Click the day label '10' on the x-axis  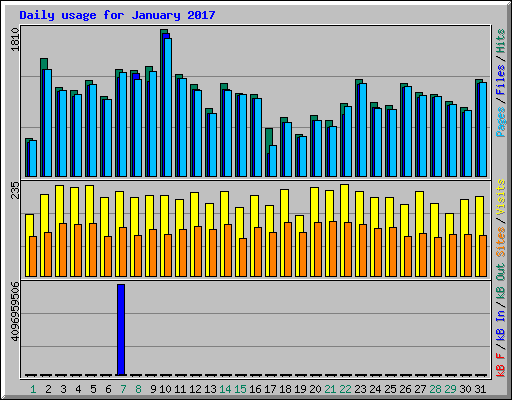pyautogui.click(x=165, y=389)
